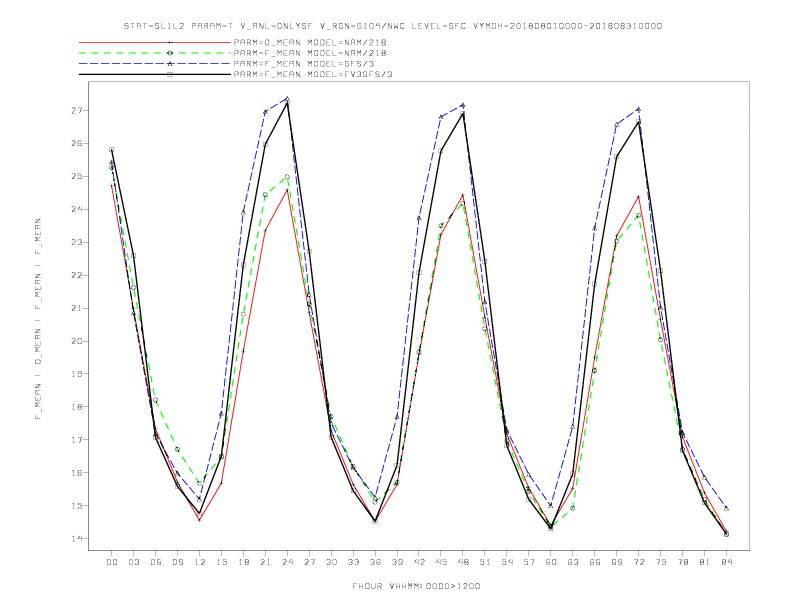Image resolution: width=792 pixels, height=612 pixels.
Task: Click x-axis forecast hour label 12
Action: 200,562
